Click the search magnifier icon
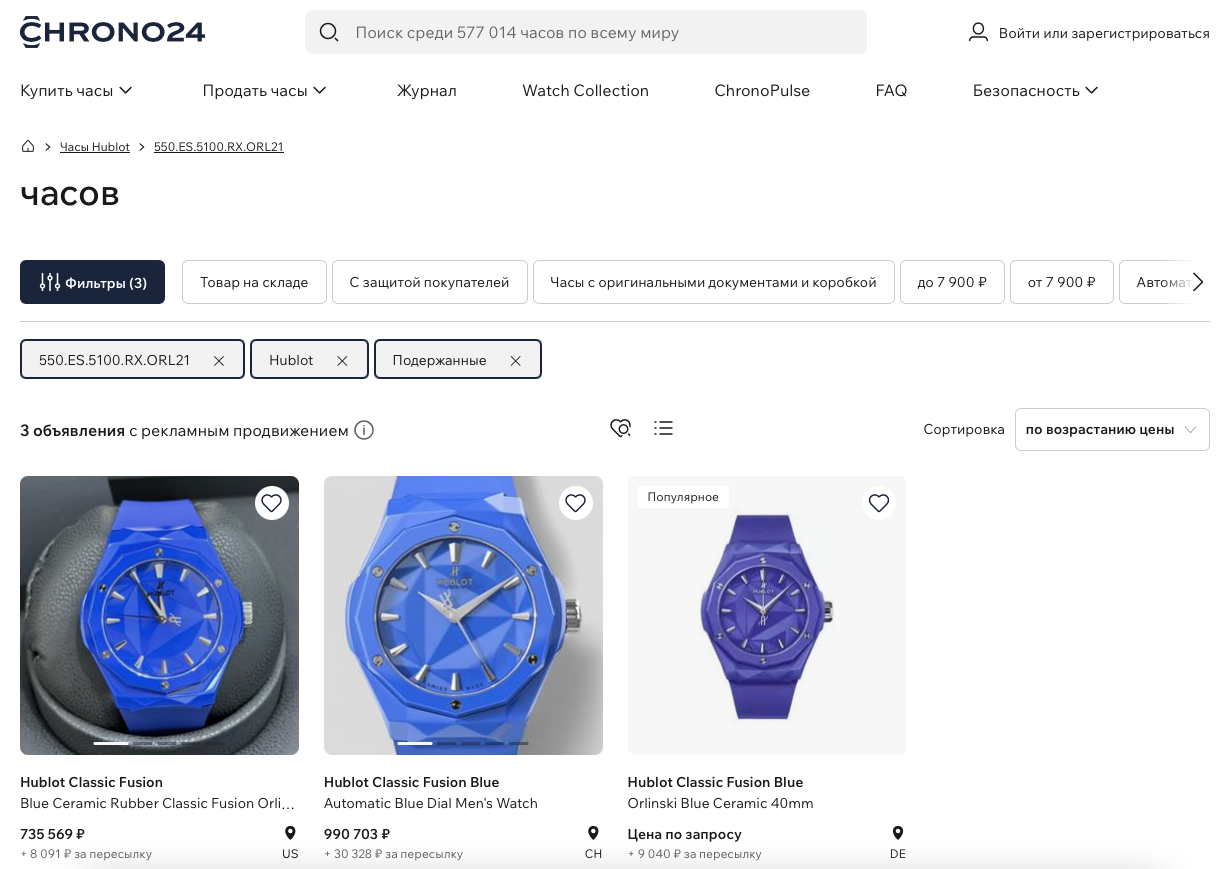This screenshot has height=869, width=1220. tap(329, 33)
